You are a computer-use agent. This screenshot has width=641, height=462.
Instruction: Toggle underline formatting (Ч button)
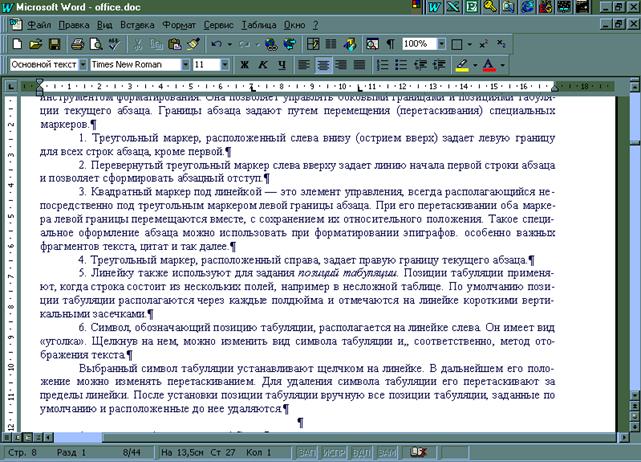pos(282,65)
